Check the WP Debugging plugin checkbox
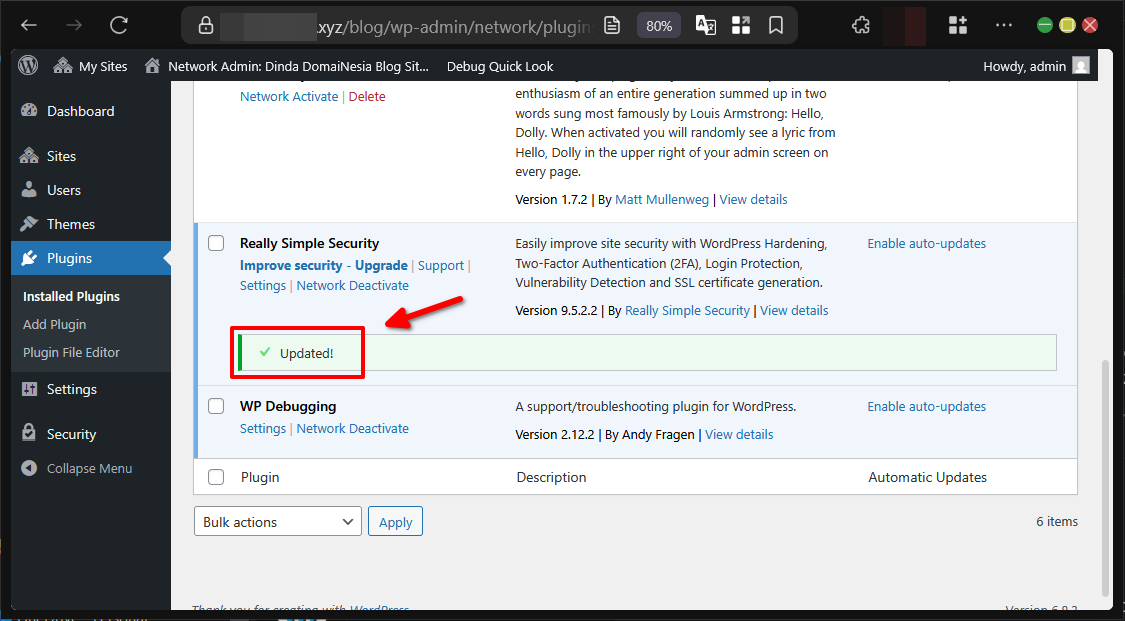 click(x=216, y=406)
